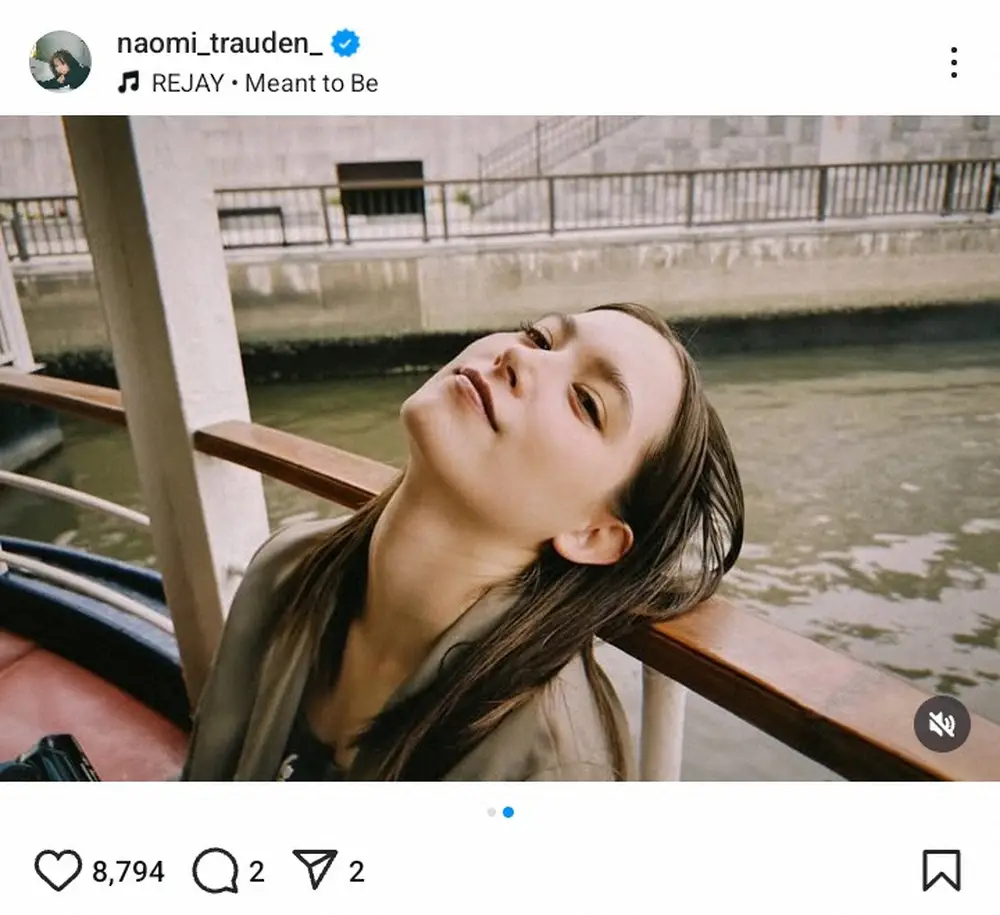1000x915 pixels.
Task: Click the music note icon
Action: point(128,83)
